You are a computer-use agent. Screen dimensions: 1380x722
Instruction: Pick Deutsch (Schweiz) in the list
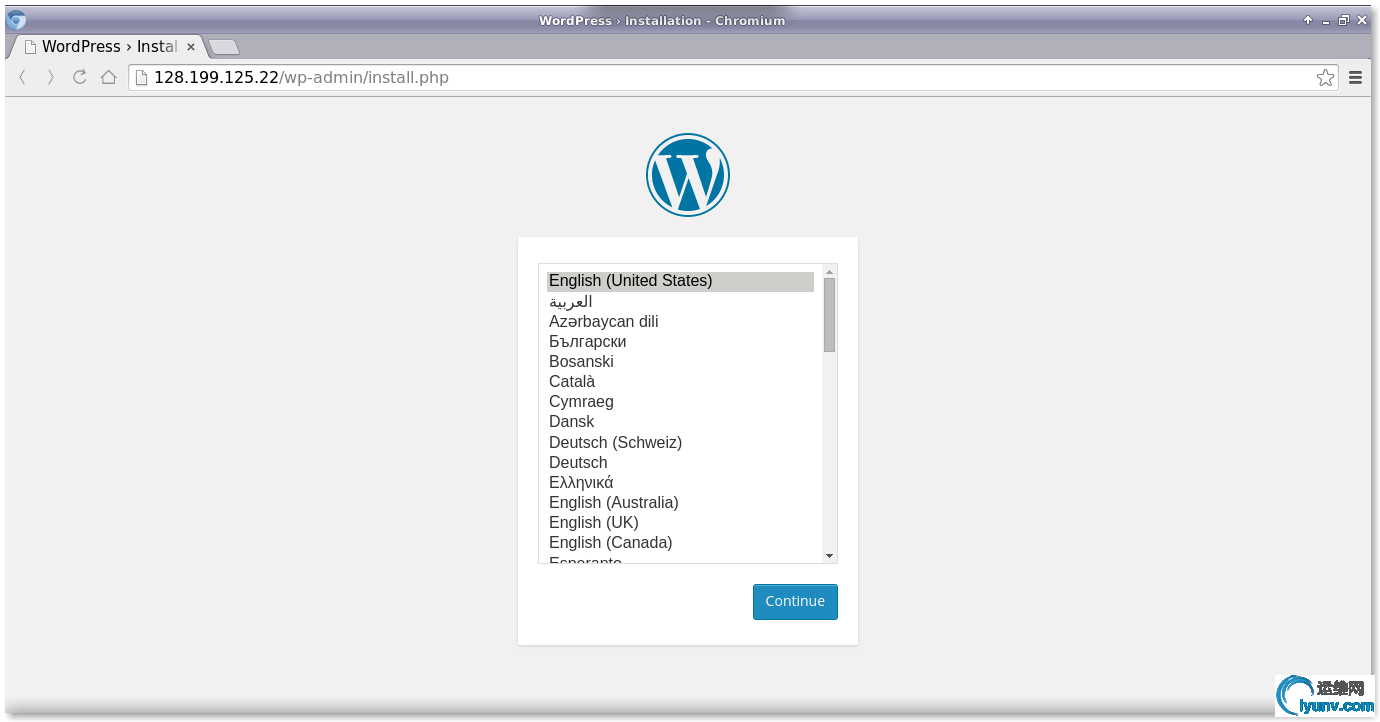coord(680,442)
